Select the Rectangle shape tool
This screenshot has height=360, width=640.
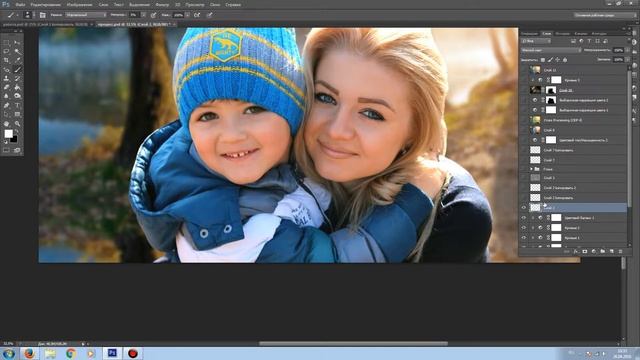tap(17, 114)
